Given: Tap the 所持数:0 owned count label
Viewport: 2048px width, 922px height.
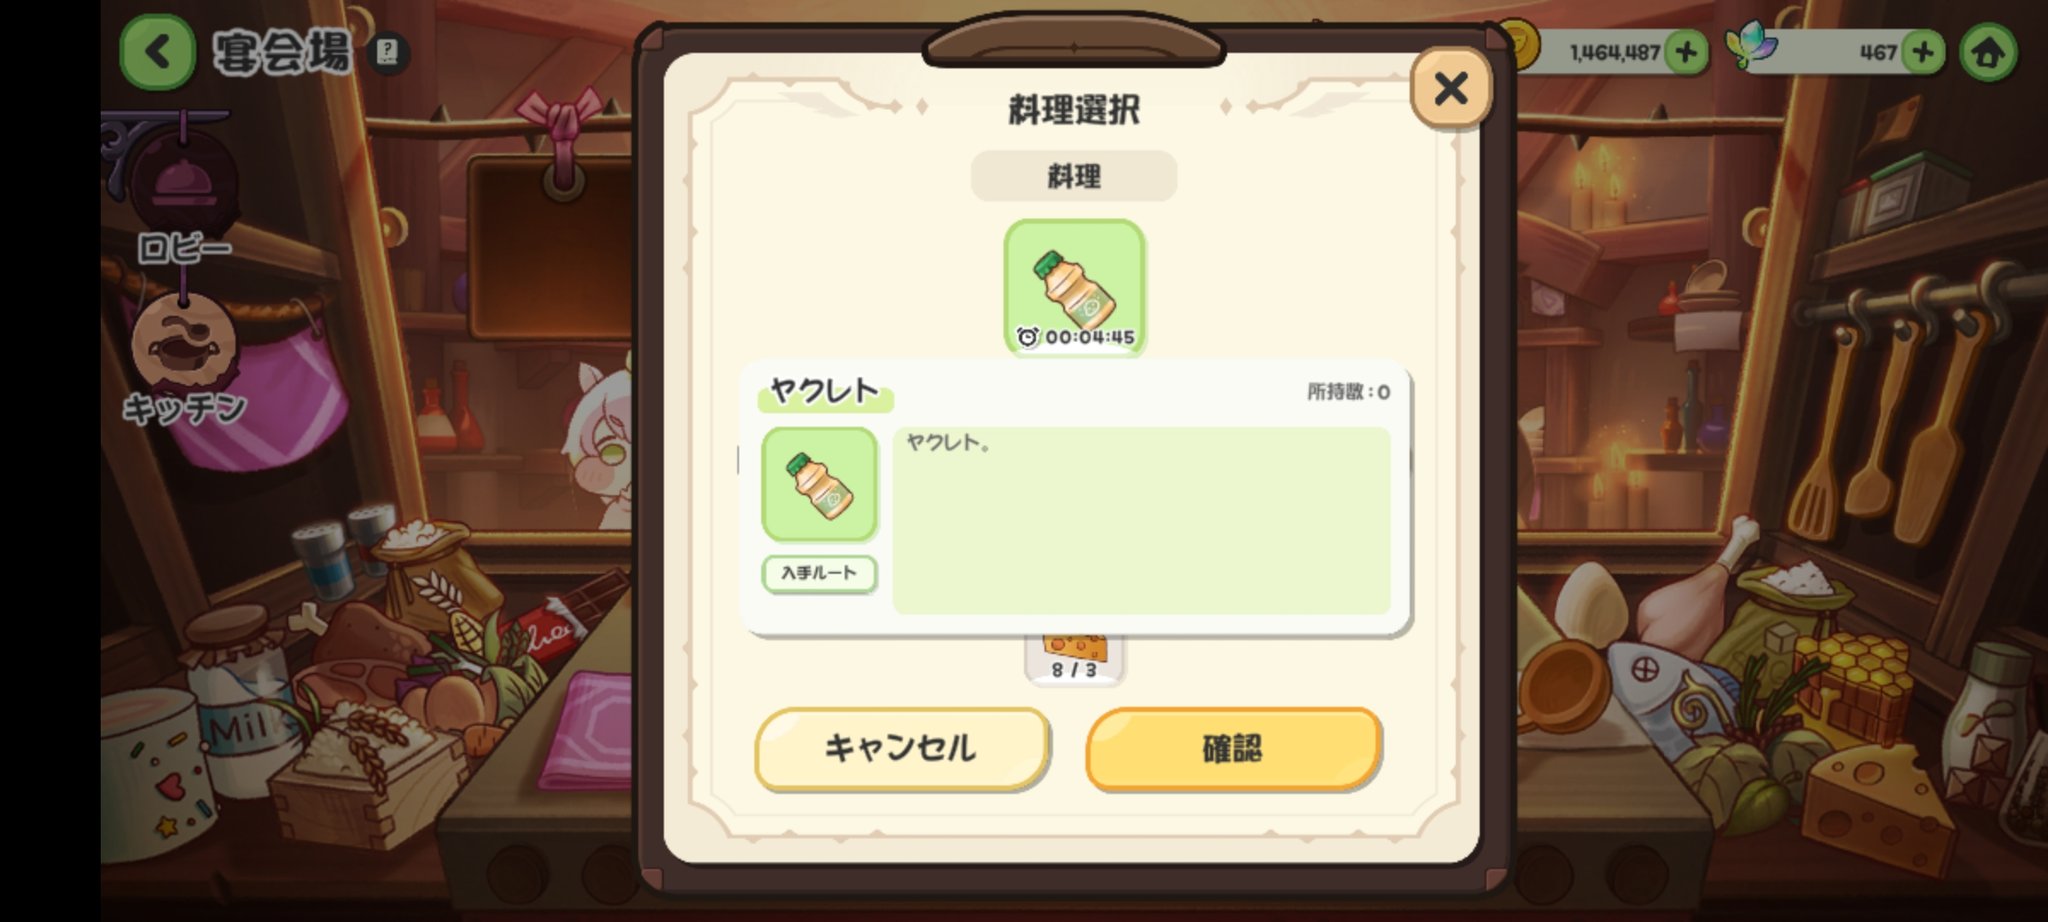Looking at the screenshot, I should click(x=1348, y=392).
